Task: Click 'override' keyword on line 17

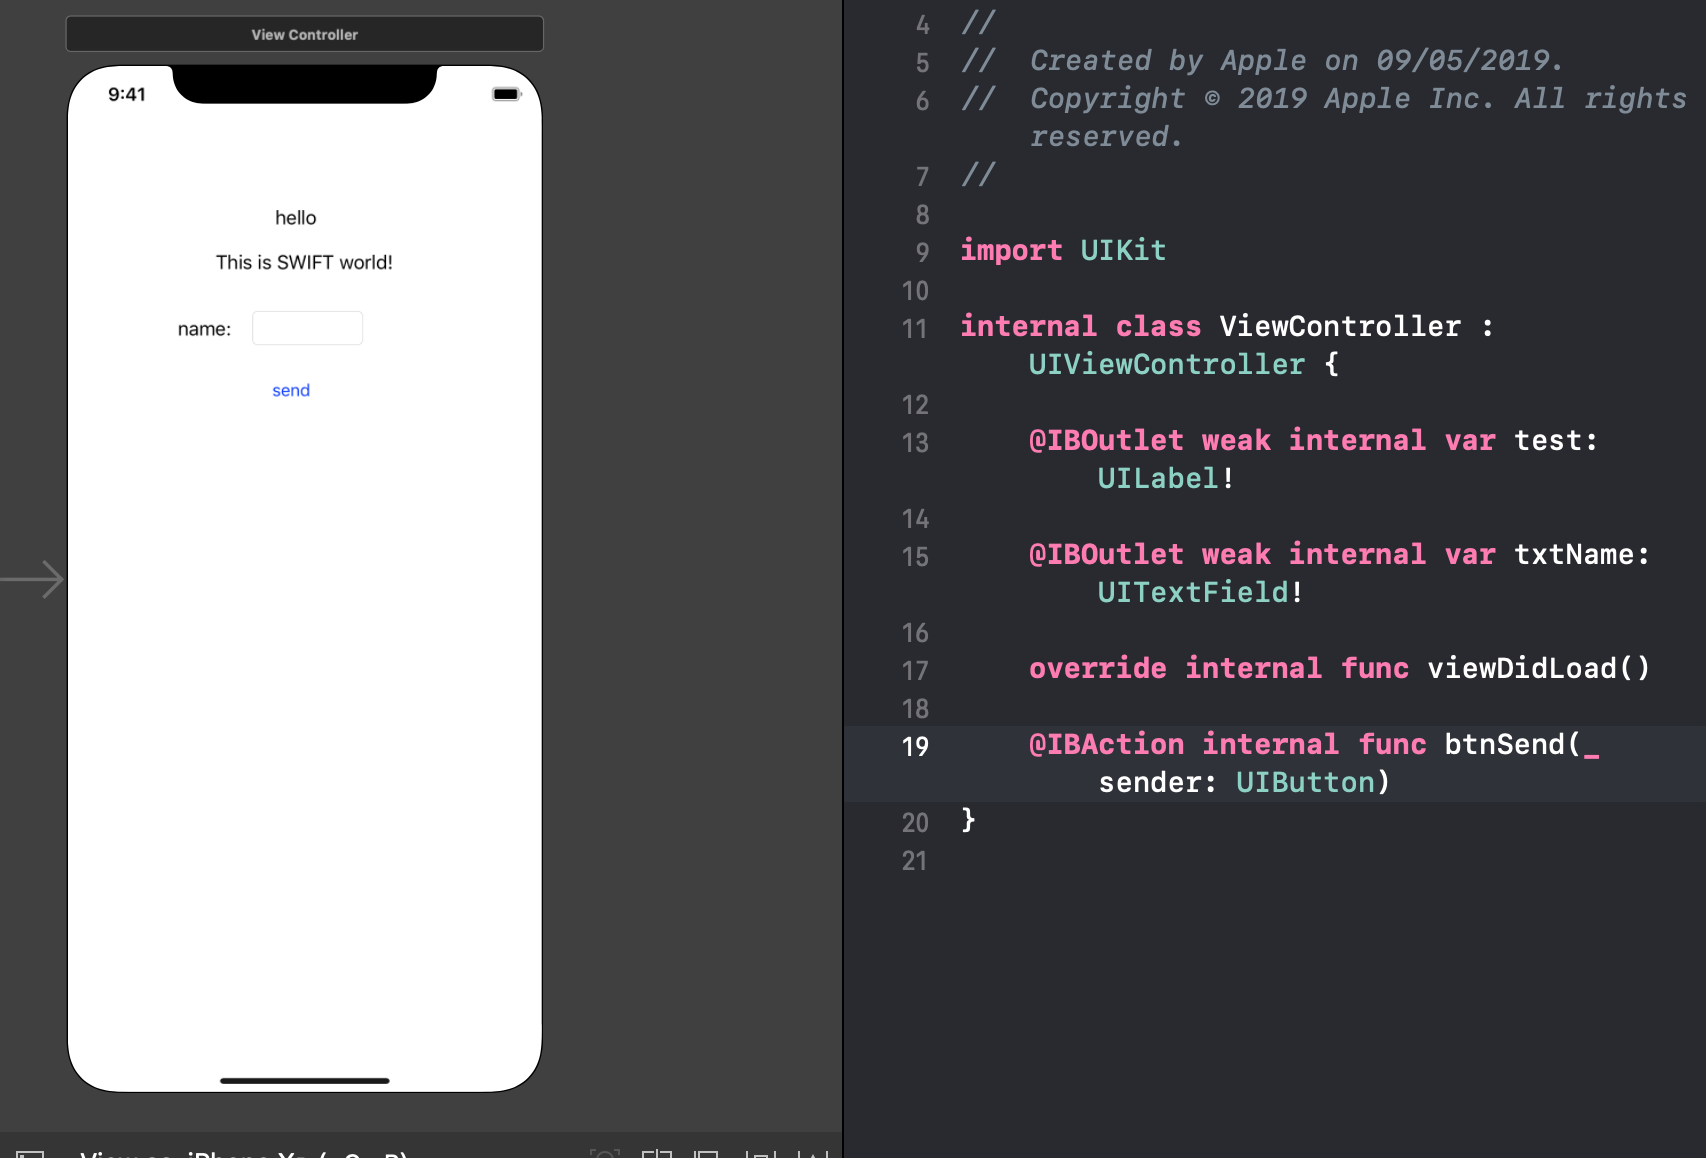Action: click(1098, 668)
